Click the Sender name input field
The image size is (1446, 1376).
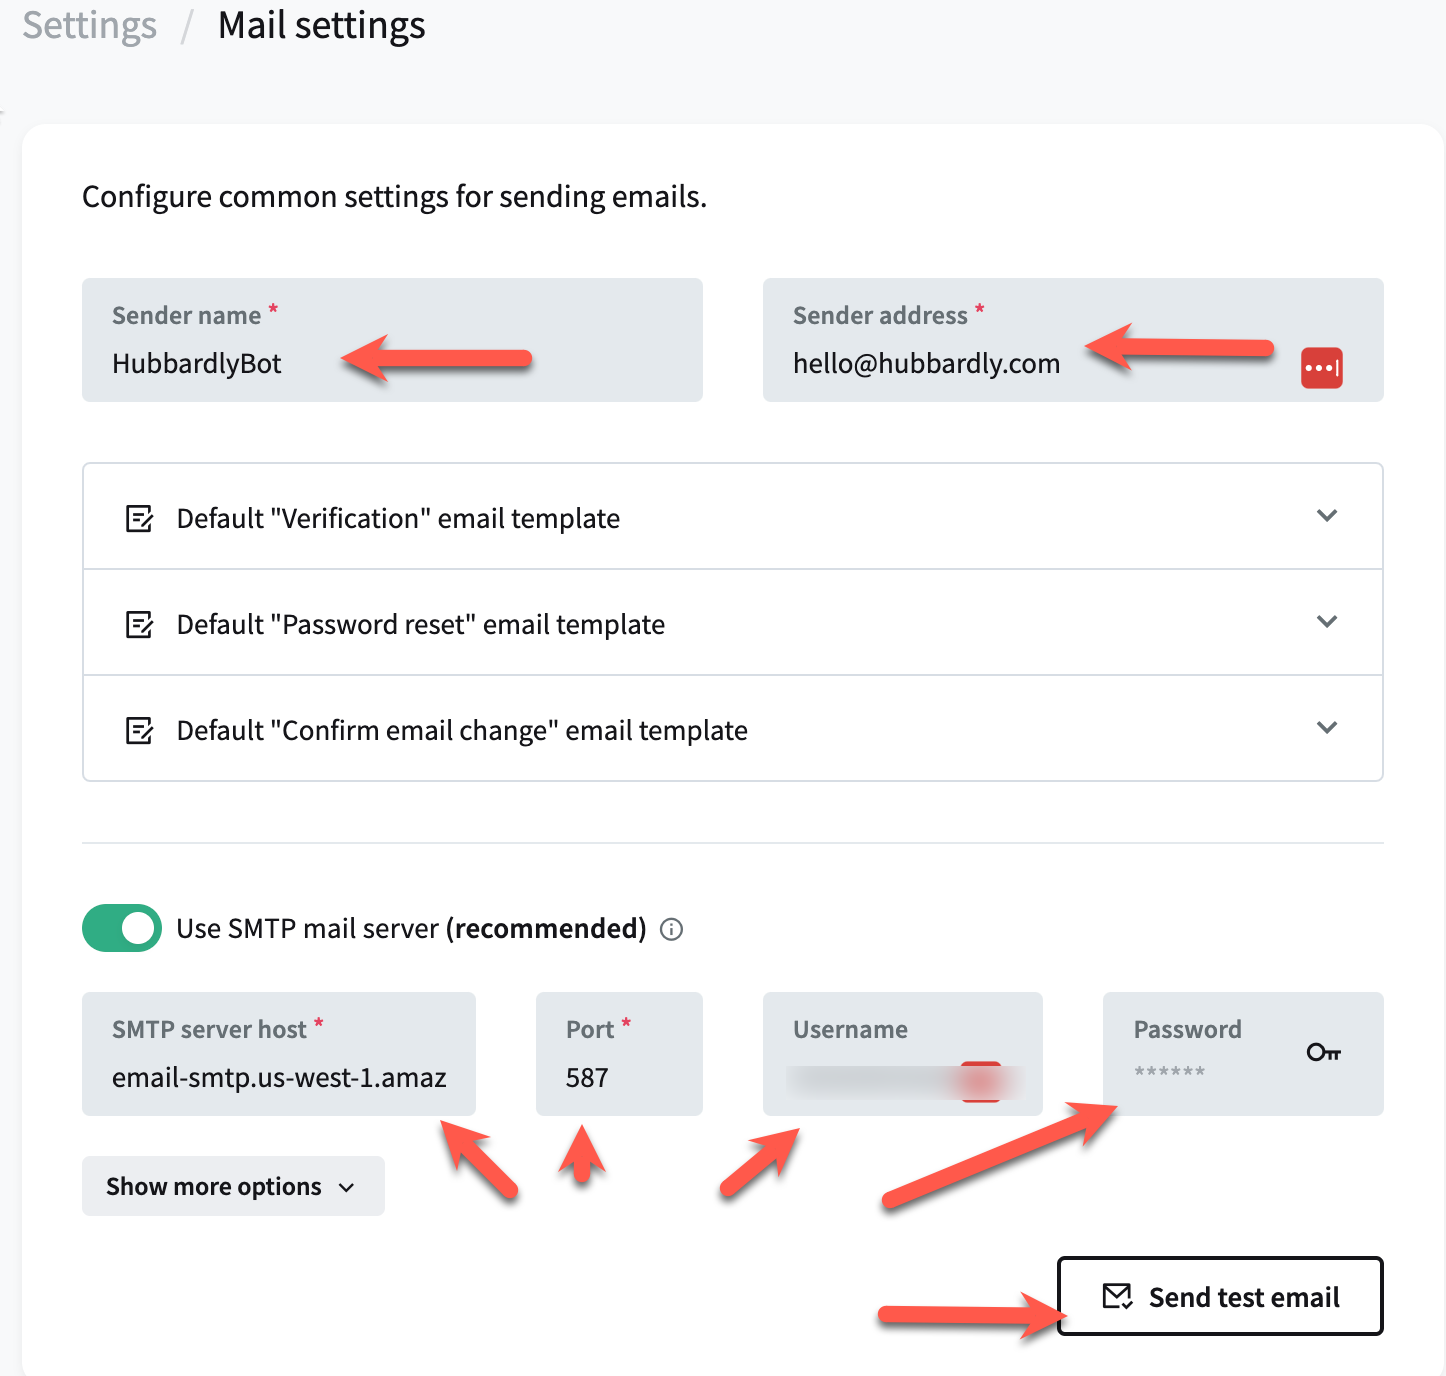pos(392,362)
